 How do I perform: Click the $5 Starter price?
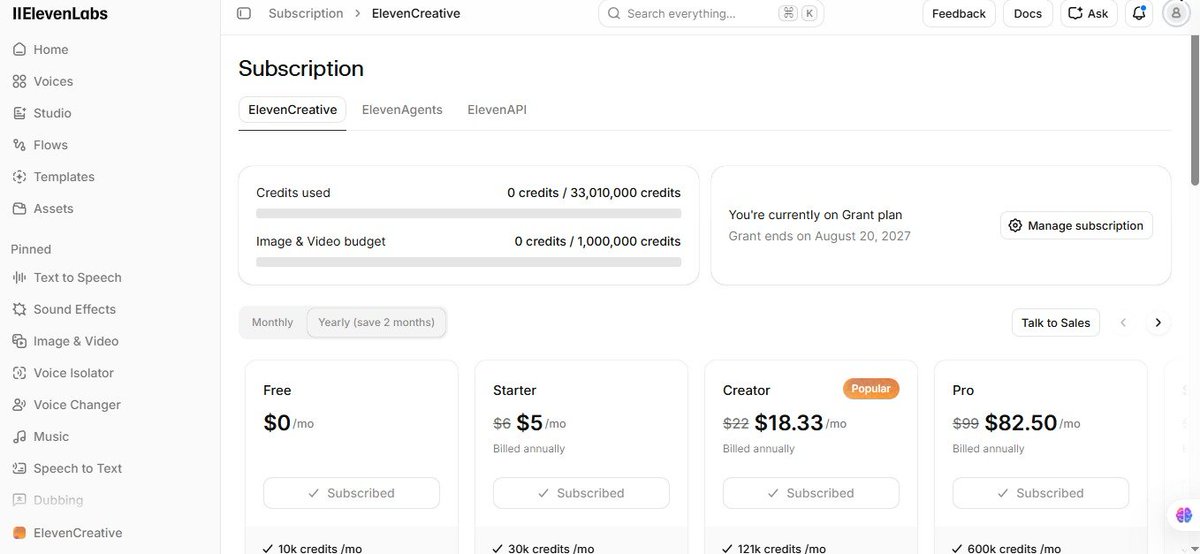pyautogui.click(x=529, y=423)
